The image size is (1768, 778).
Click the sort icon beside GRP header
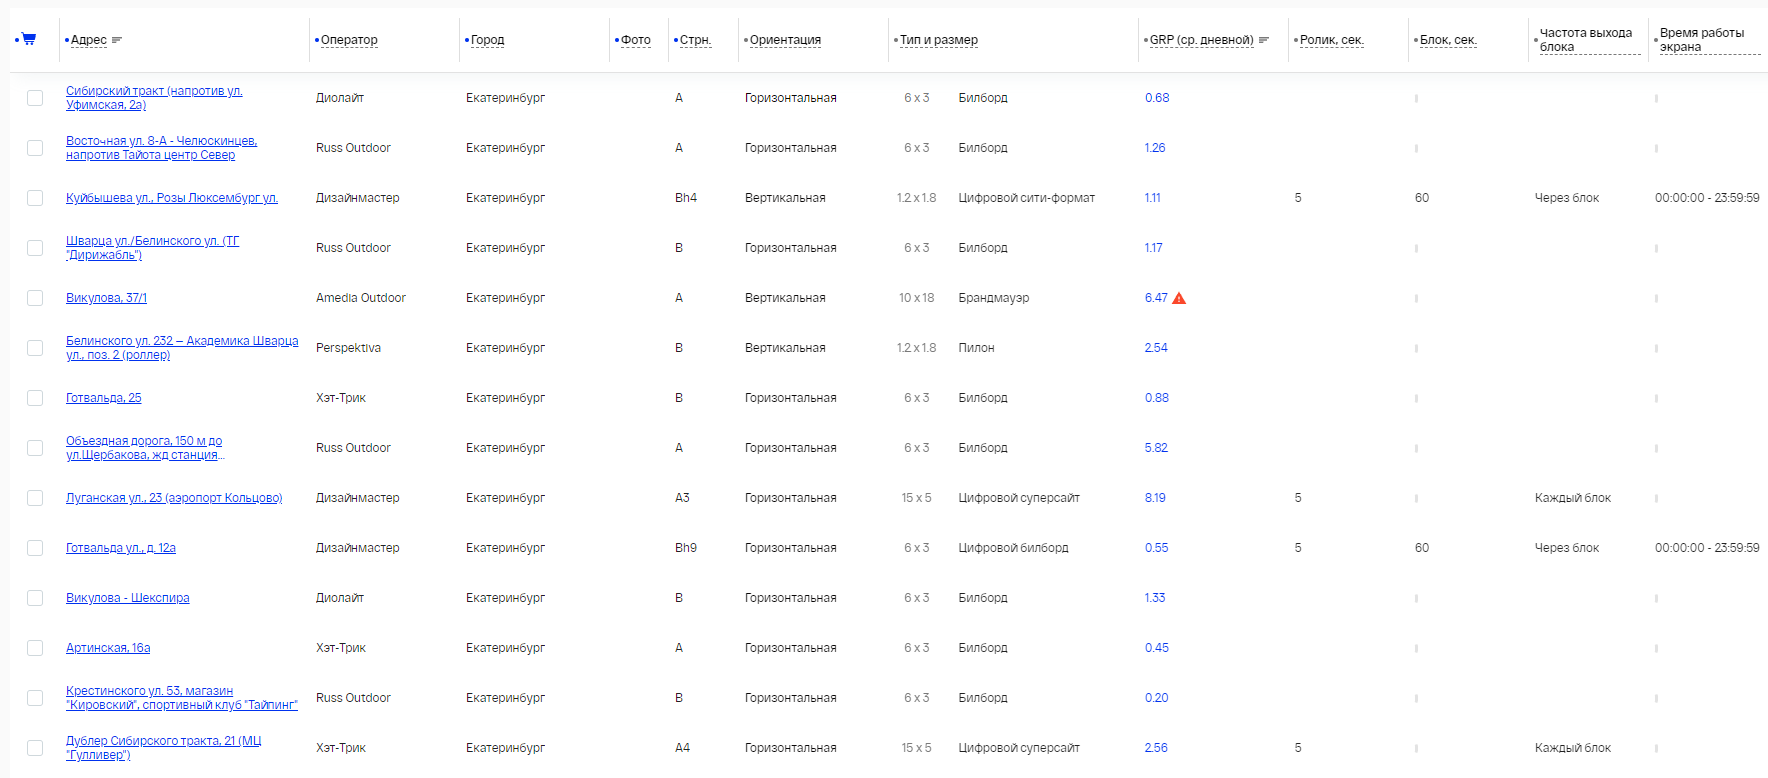(1264, 40)
